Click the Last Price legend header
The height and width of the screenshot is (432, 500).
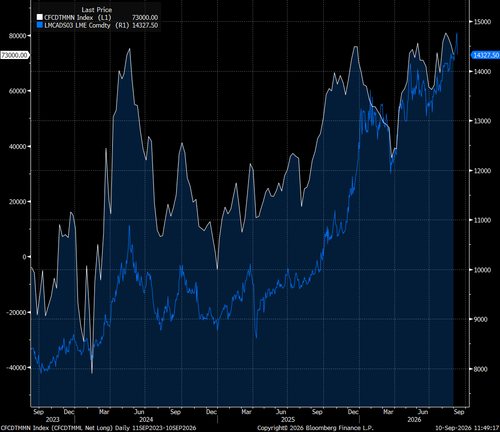[x=97, y=10]
